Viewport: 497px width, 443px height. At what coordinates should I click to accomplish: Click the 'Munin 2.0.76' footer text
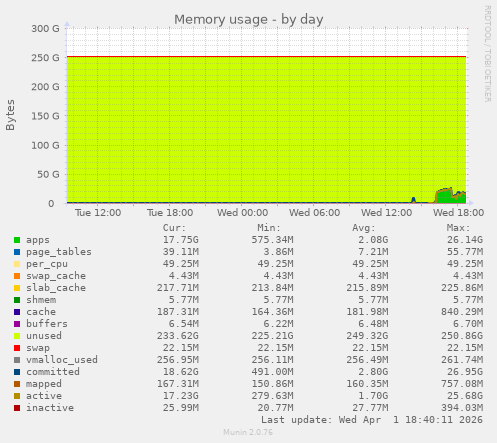248,432
